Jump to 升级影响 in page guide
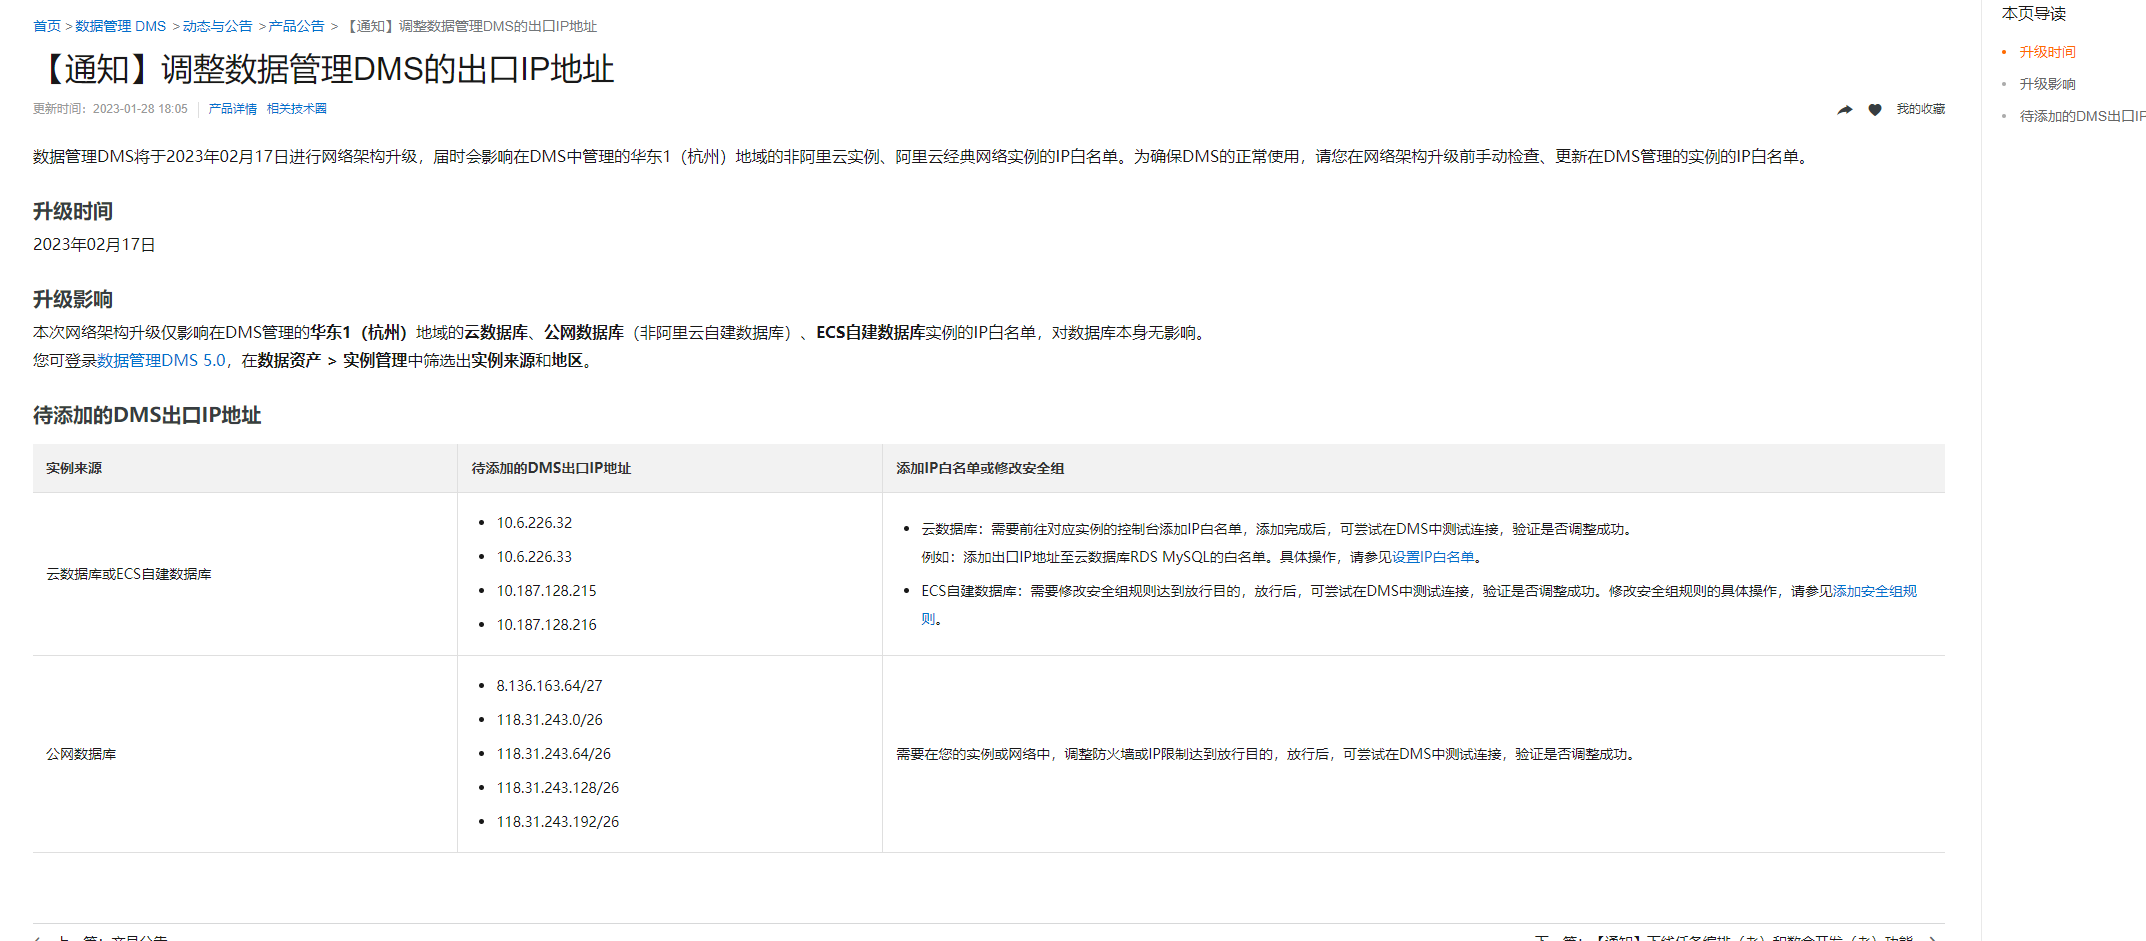This screenshot has width=2146, height=941. (2048, 84)
